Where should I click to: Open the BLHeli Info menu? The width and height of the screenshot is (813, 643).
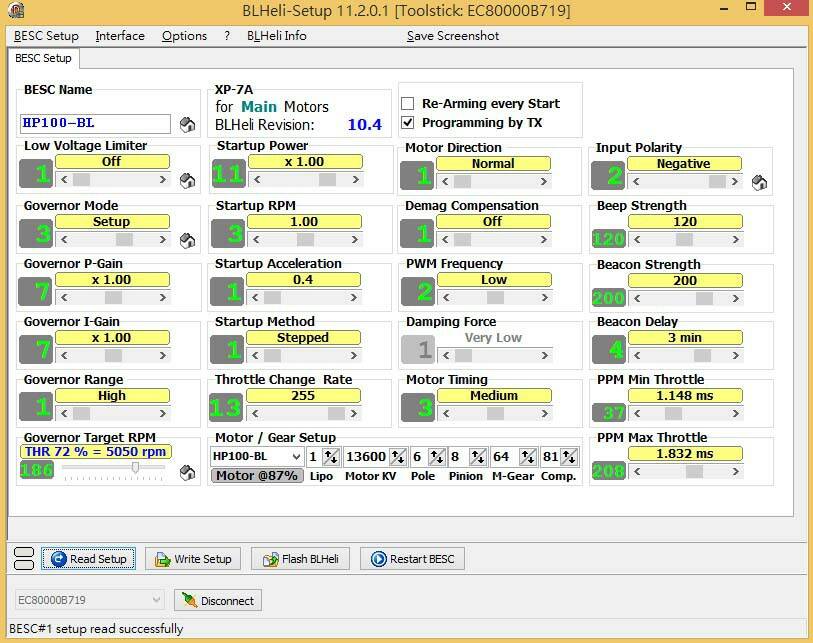(276, 36)
